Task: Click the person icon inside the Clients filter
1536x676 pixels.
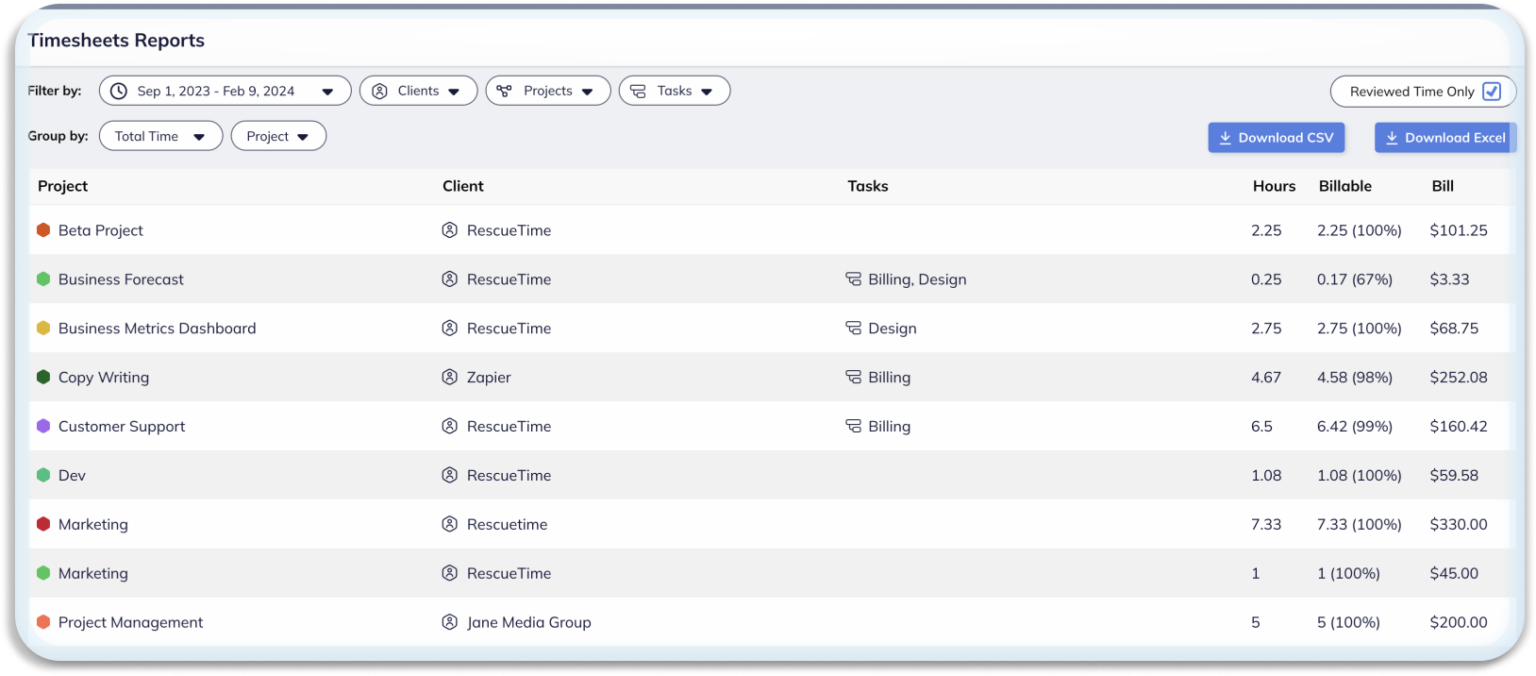Action: (x=380, y=90)
